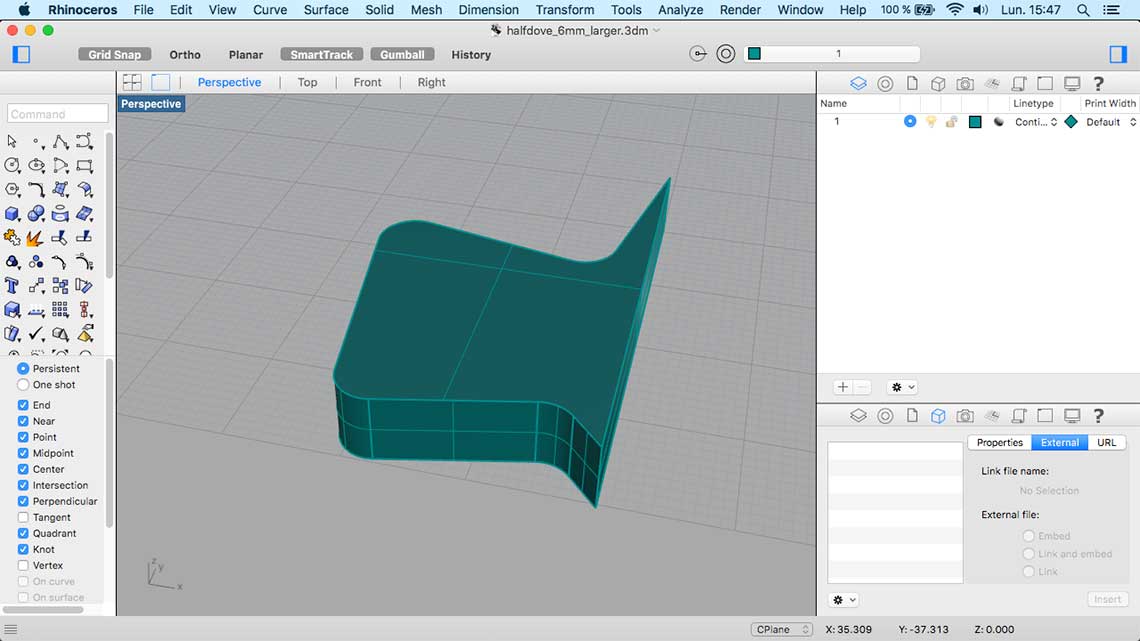Choose the Rectangle tool

tap(84, 165)
